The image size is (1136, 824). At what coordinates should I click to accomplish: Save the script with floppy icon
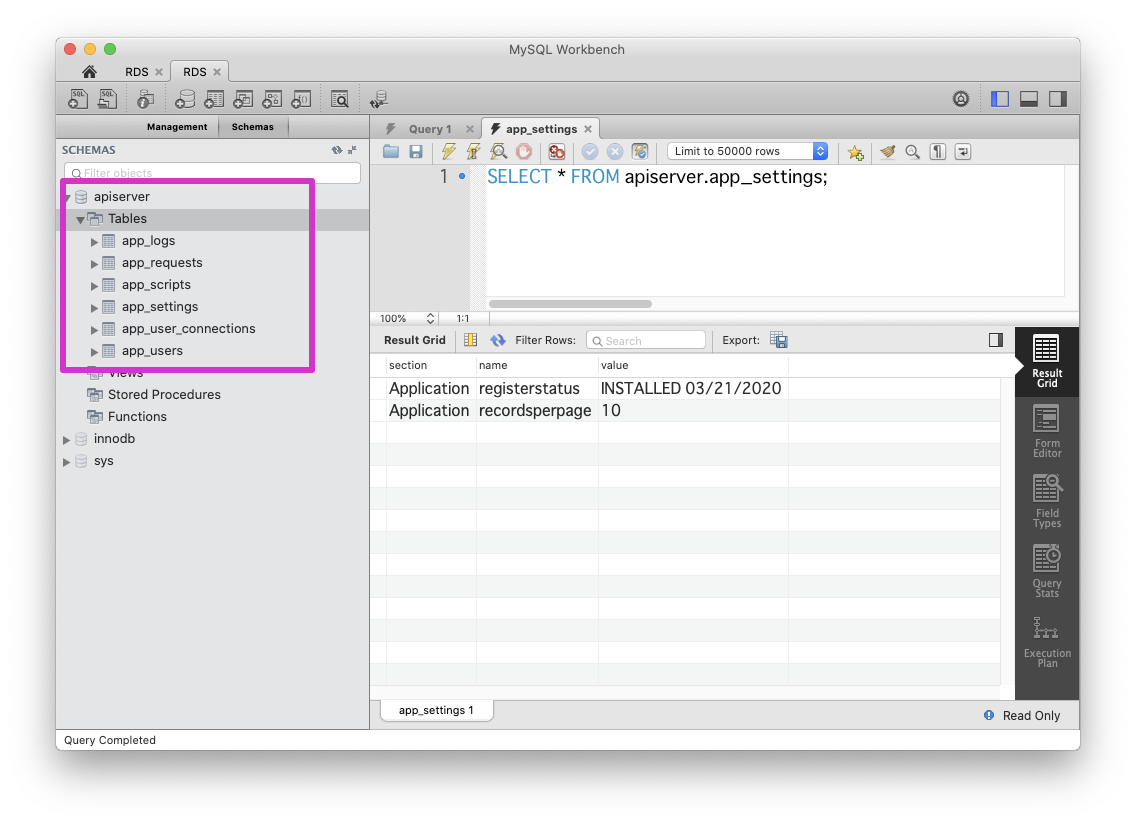tap(416, 151)
